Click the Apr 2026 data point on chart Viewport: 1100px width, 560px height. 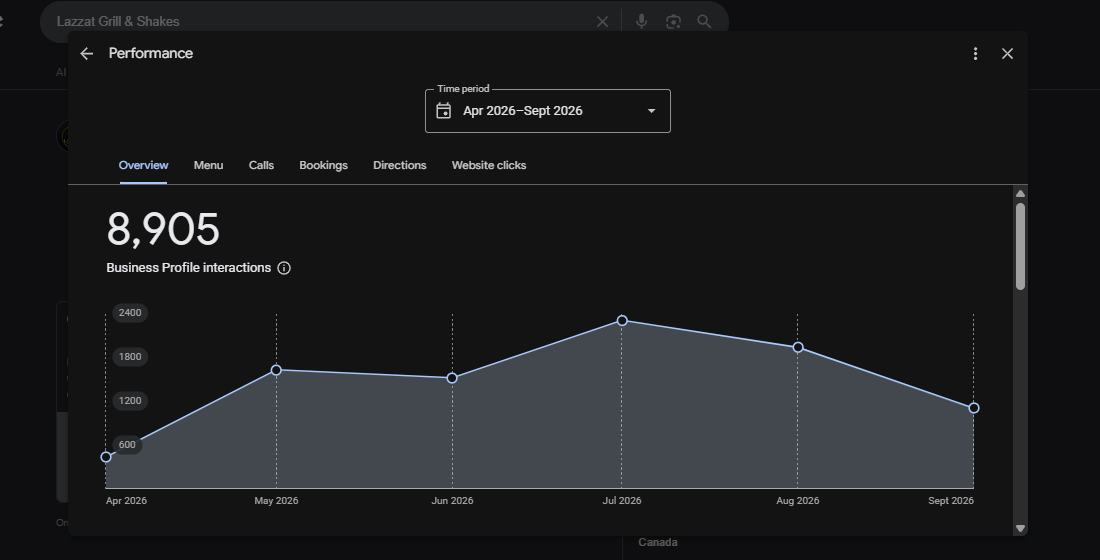pyautogui.click(x=106, y=457)
